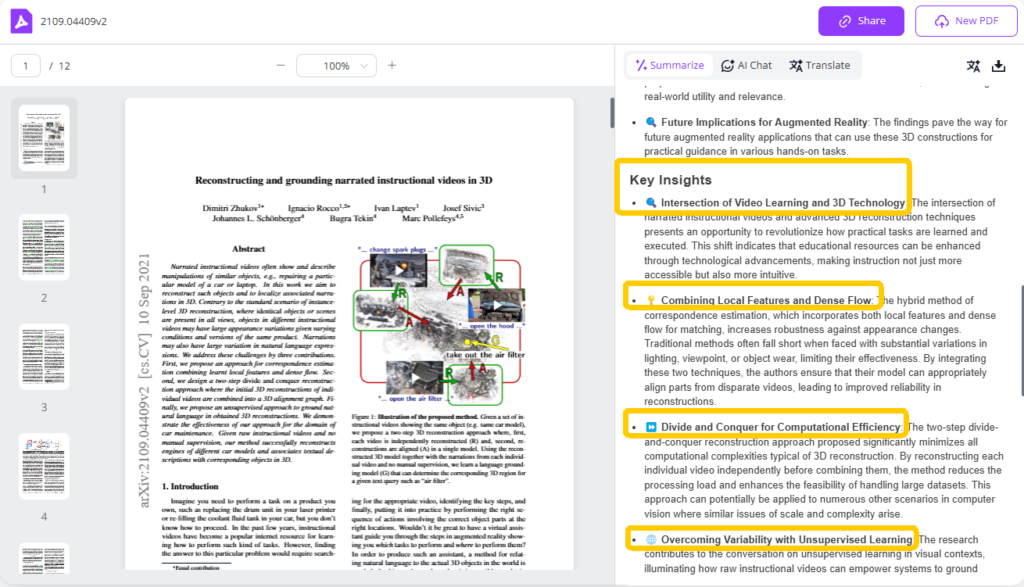Open the 100% zoom level dropdown
The width and height of the screenshot is (1024, 587).
[x=337, y=65]
